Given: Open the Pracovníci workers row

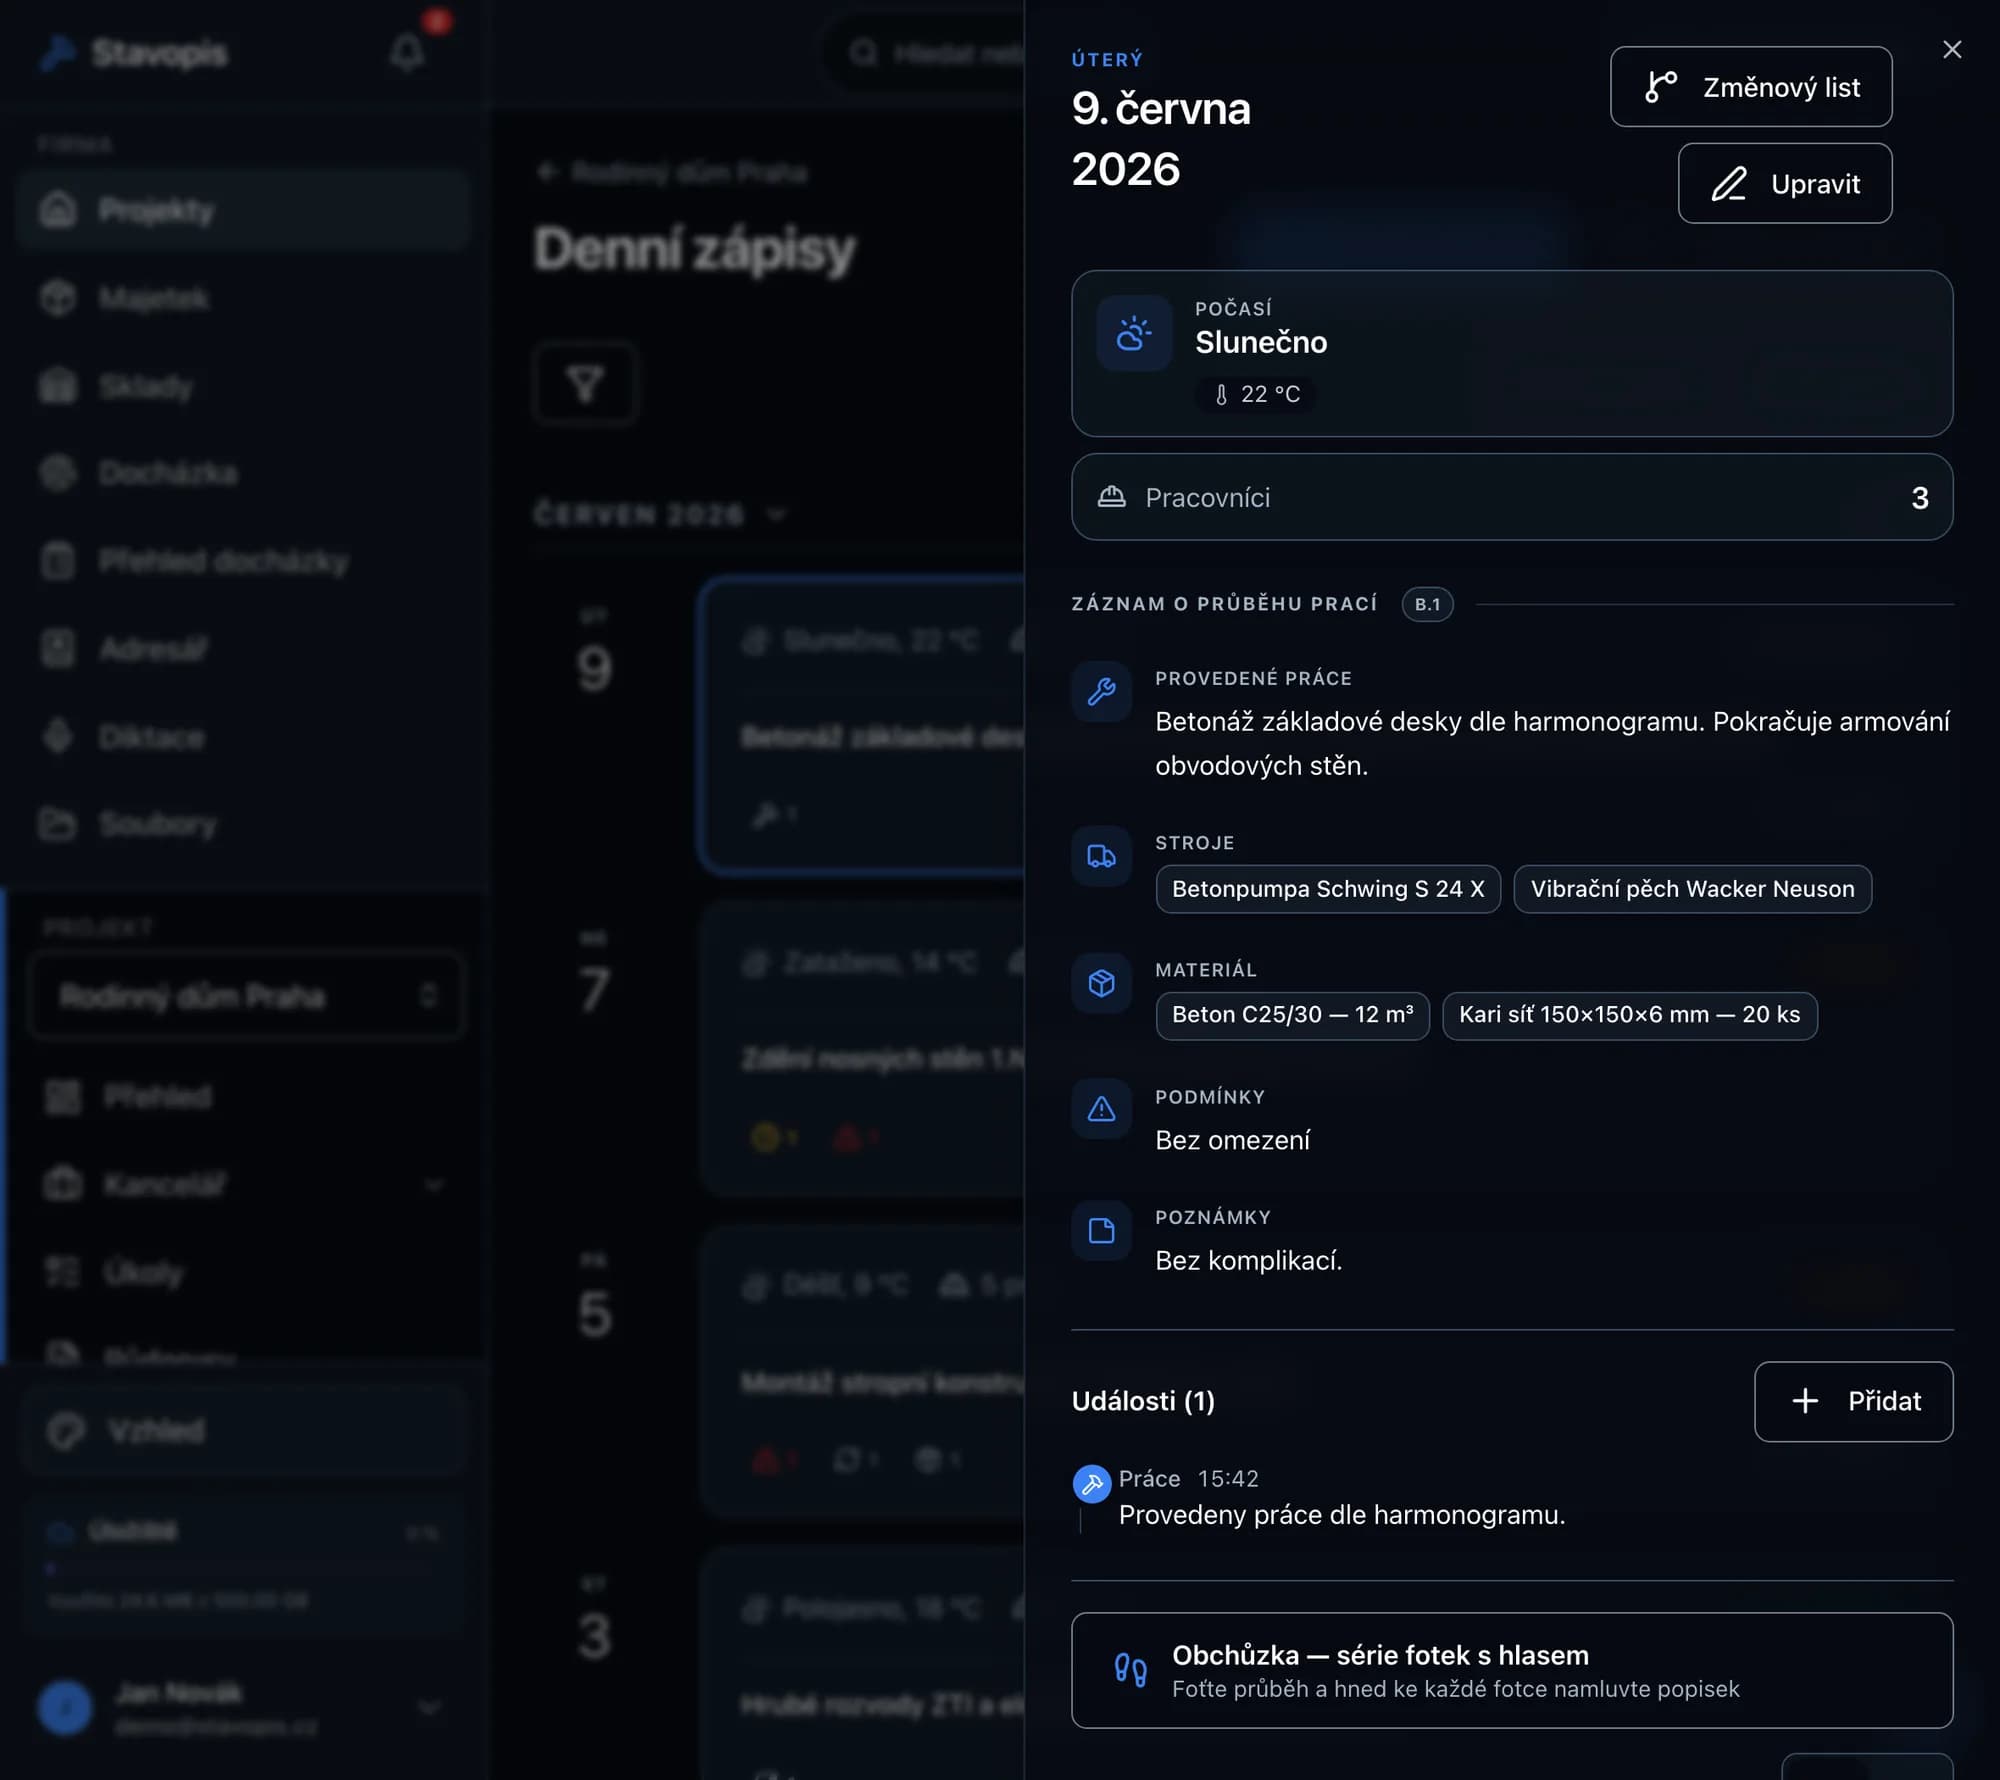Looking at the screenshot, I should coord(1511,497).
